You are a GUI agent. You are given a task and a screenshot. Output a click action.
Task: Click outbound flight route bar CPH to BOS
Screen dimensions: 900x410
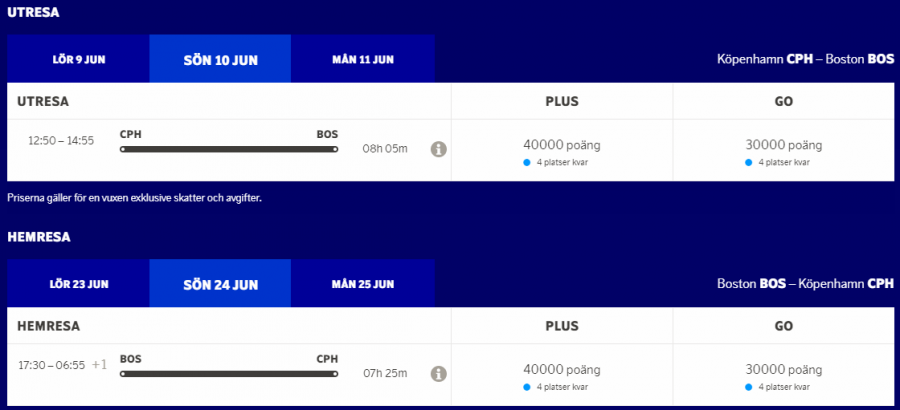click(x=229, y=149)
